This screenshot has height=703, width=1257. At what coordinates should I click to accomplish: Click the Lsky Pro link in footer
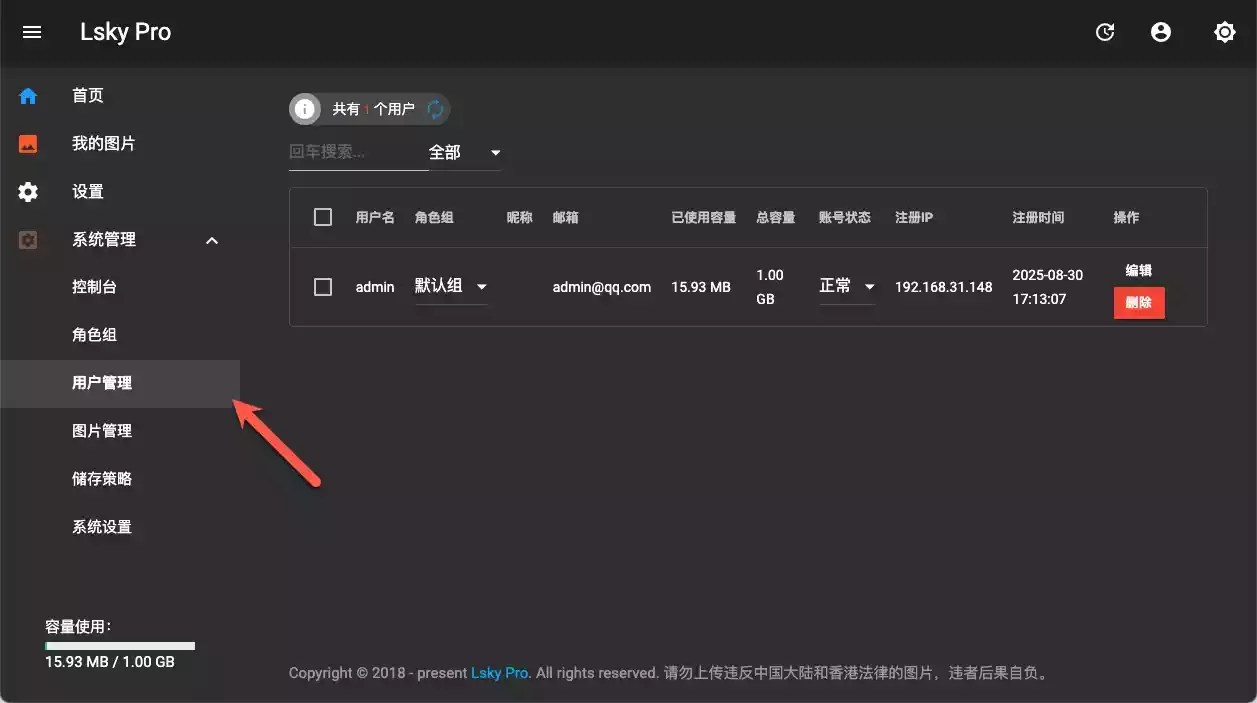[500, 673]
